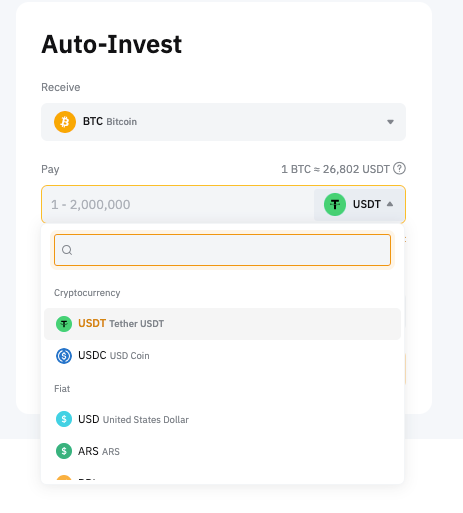Screen dimensions: 463x513
Task: Select the USDT Tether USDT option
Action: tap(222, 324)
